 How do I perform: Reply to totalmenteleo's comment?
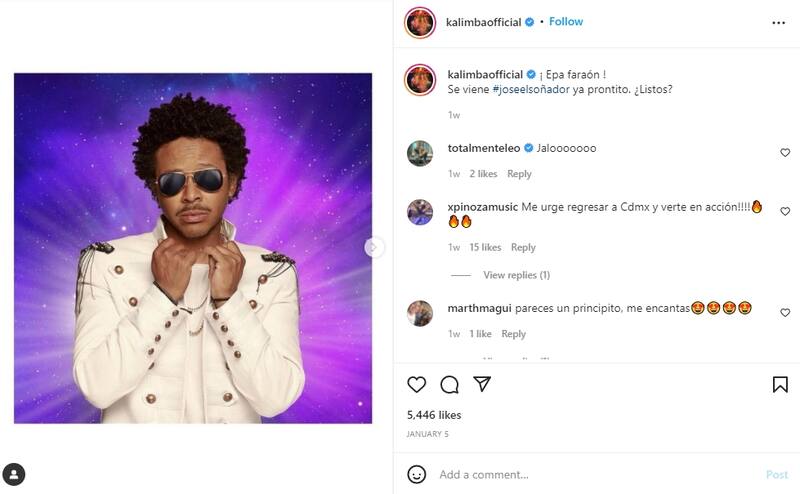pyautogui.click(x=519, y=174)
